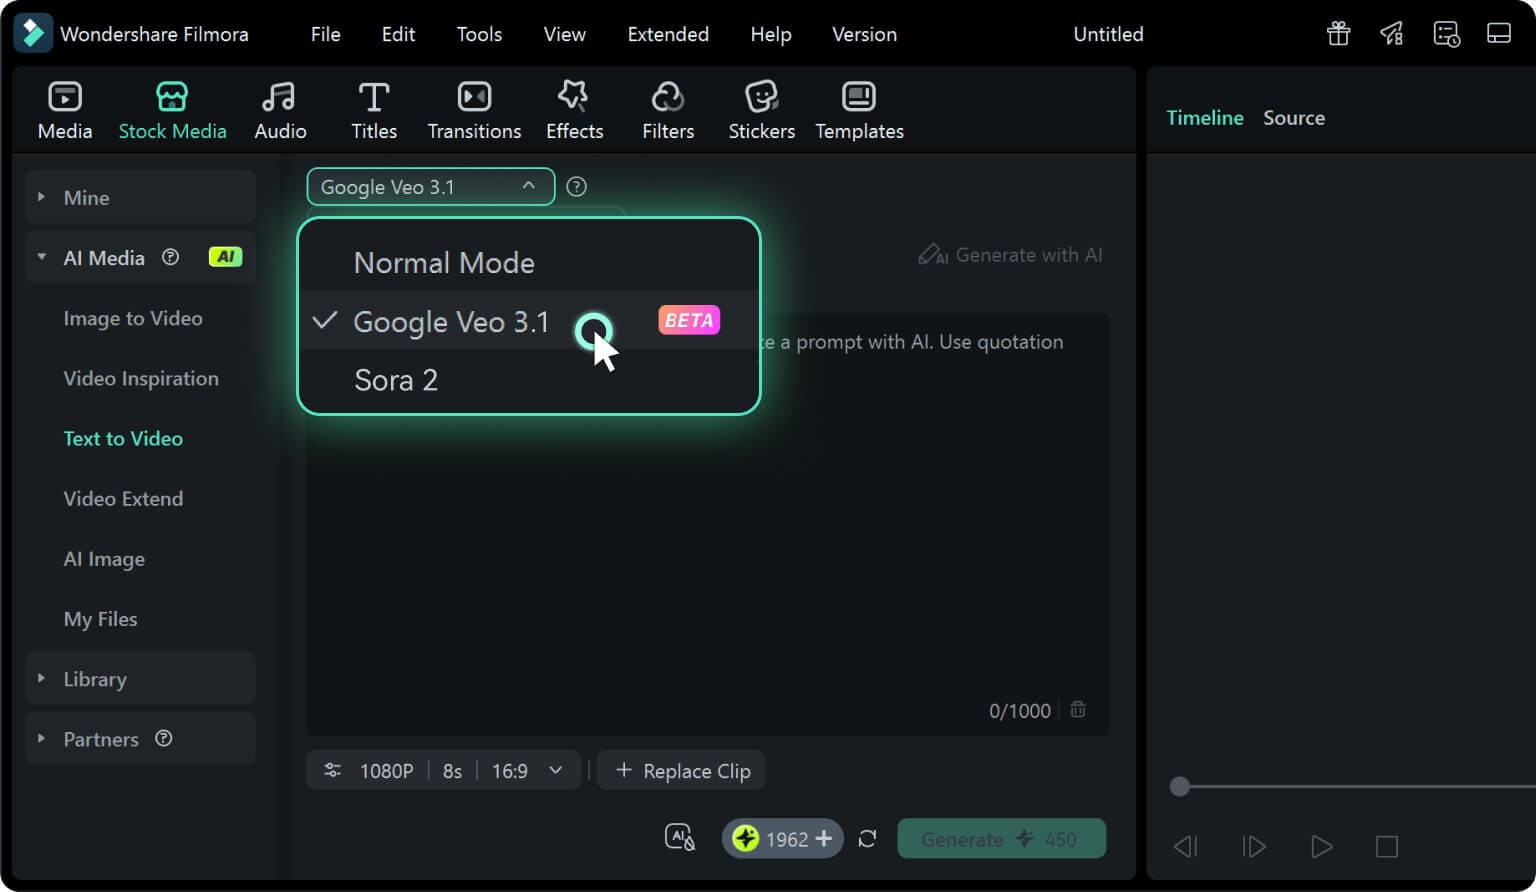Screen dimensions: 1536x892
Task: Open the Transitions panel
Action: coord(474,109)
